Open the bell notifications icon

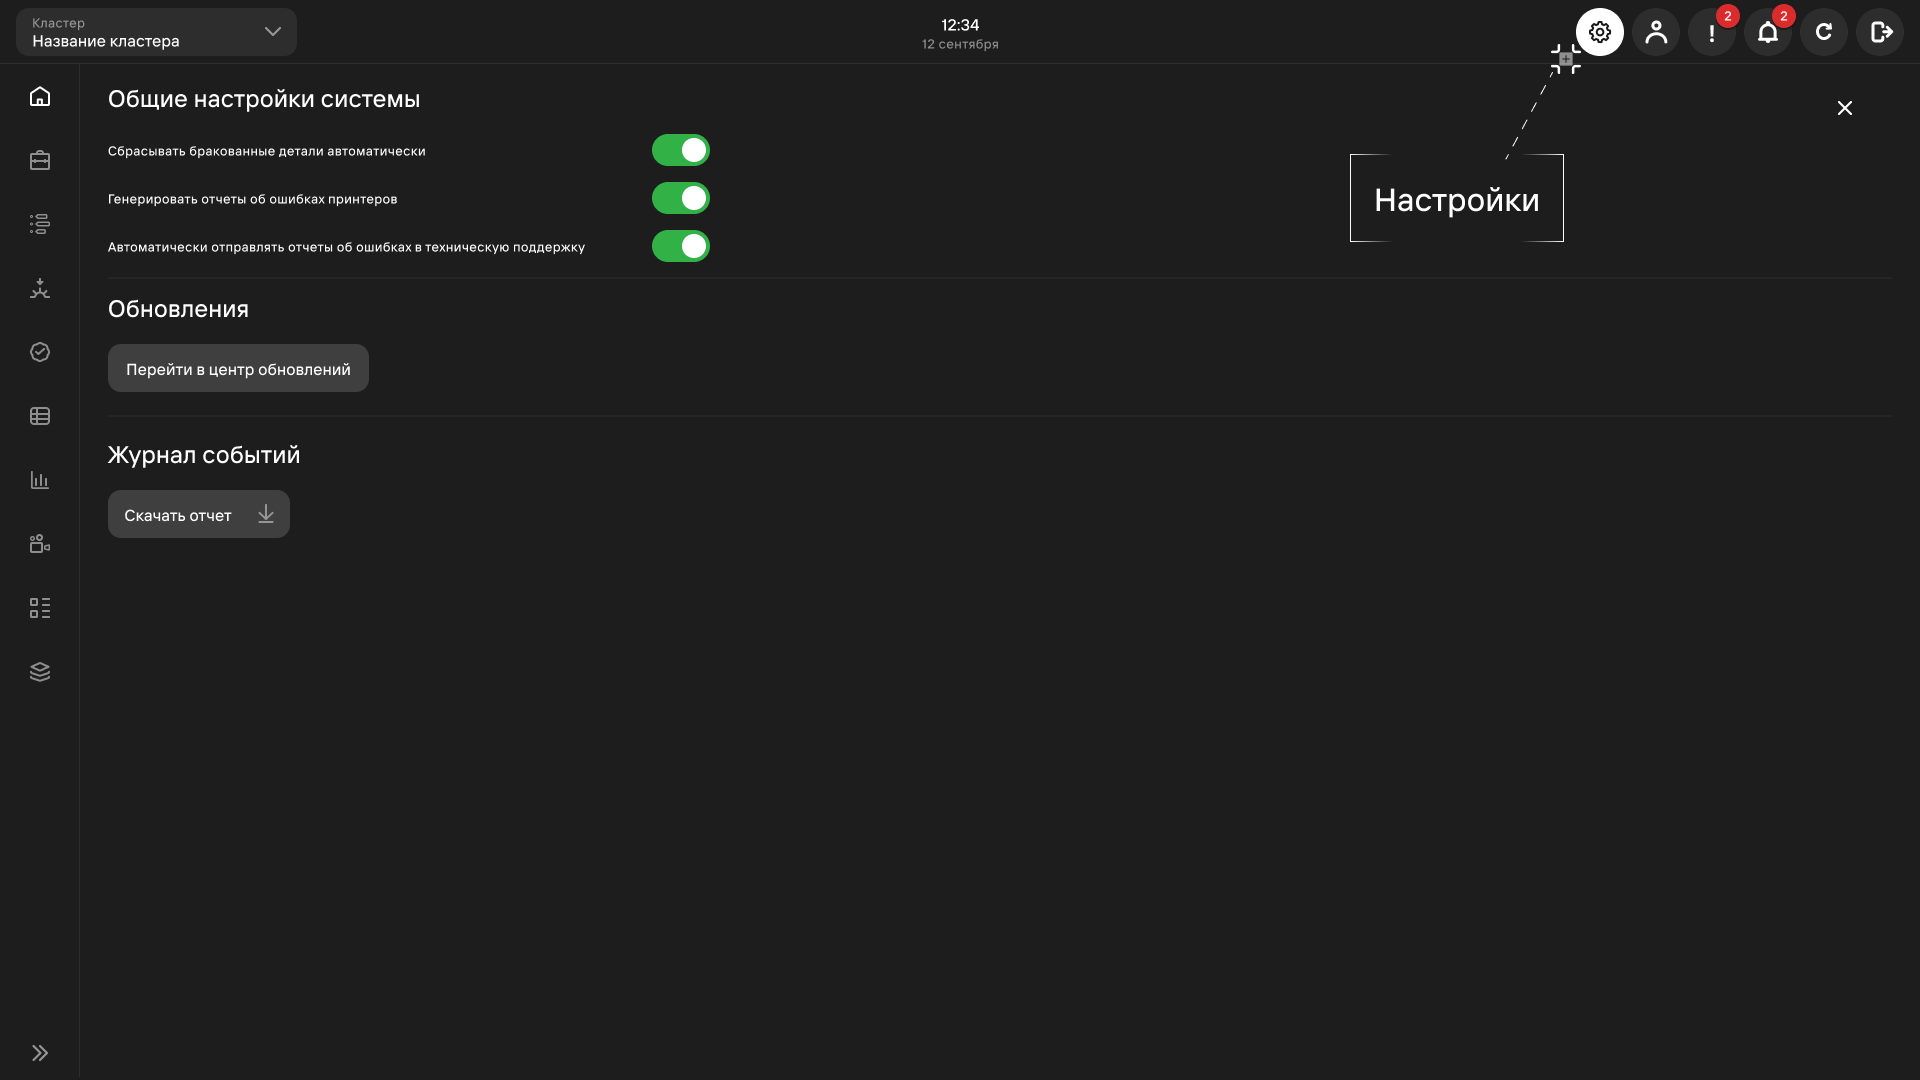pyautogui.click(x=1768, y=32)
